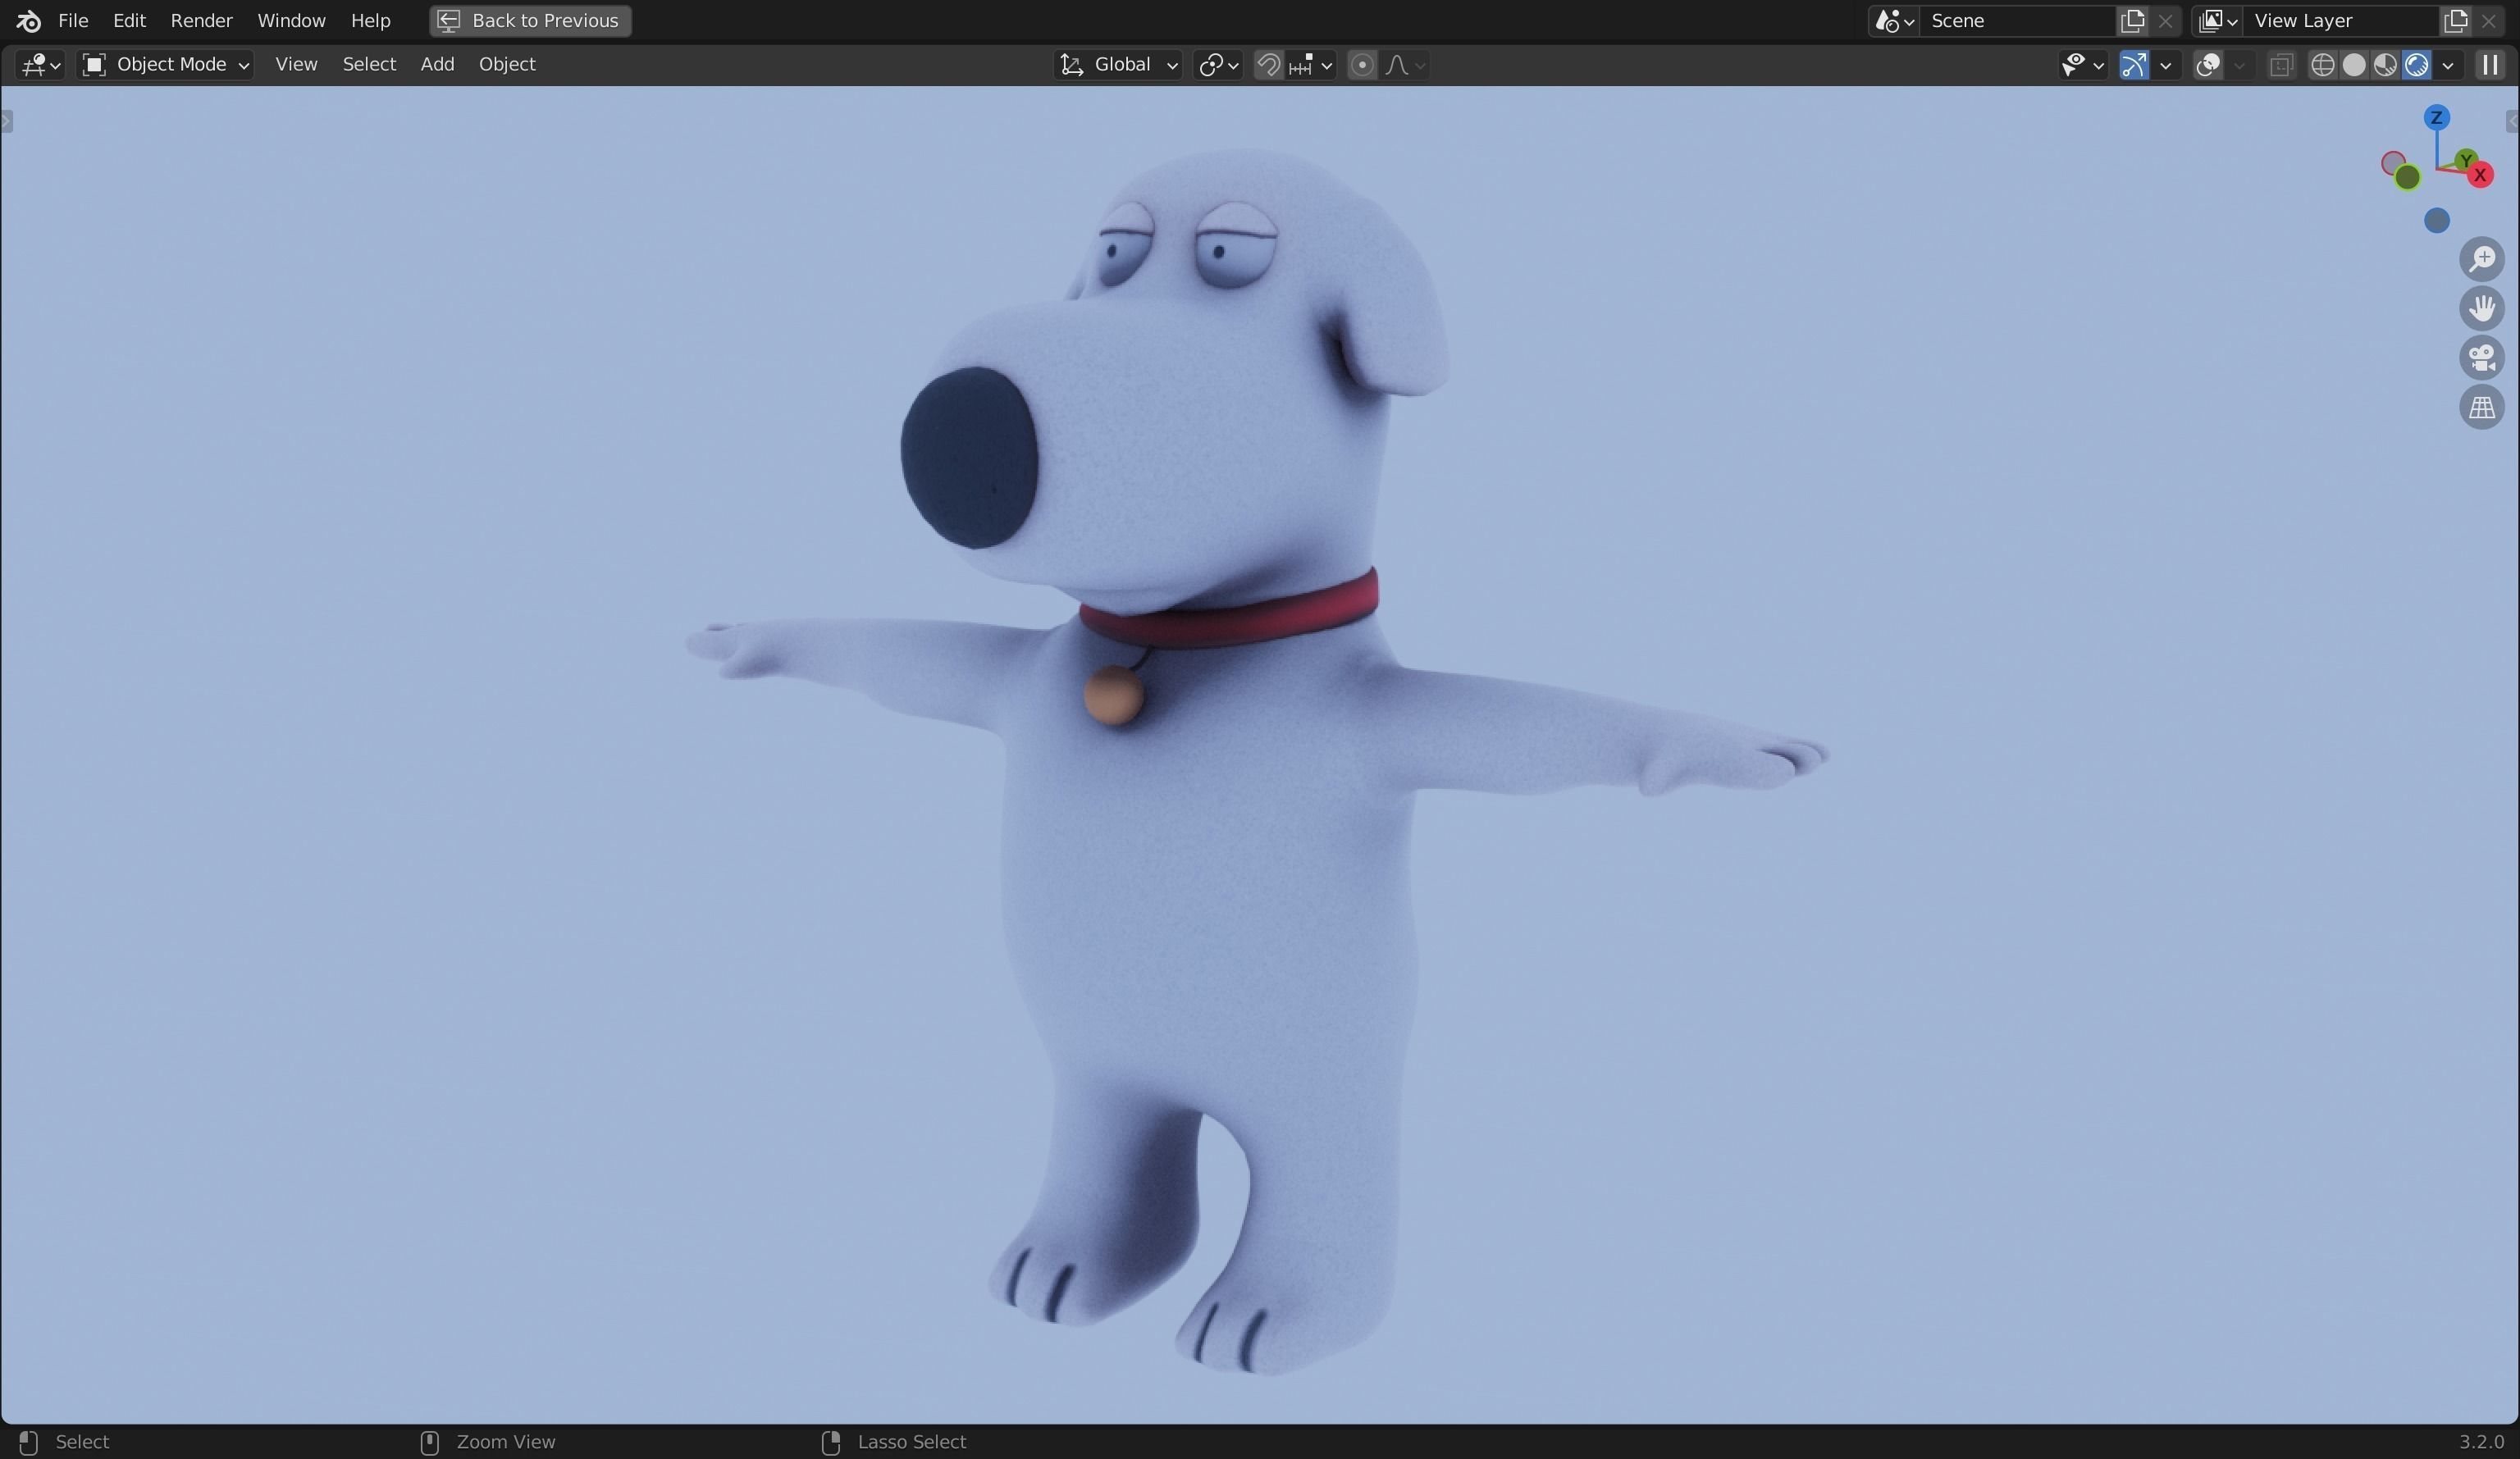This screenshot has width=2520, height=1459.
Task: Open the Help menu
Action: [x=370, y=20]
